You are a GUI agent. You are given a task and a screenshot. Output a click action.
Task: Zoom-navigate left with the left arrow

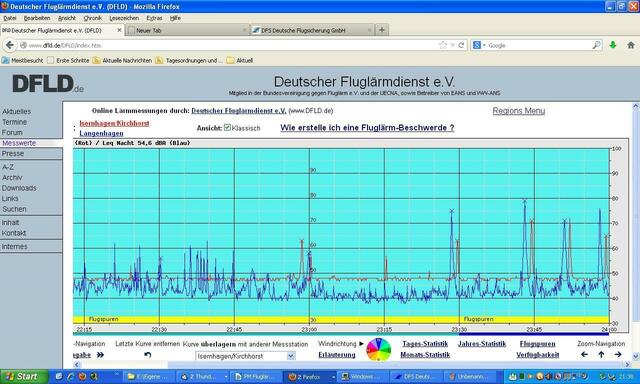(x=584, y=355)
